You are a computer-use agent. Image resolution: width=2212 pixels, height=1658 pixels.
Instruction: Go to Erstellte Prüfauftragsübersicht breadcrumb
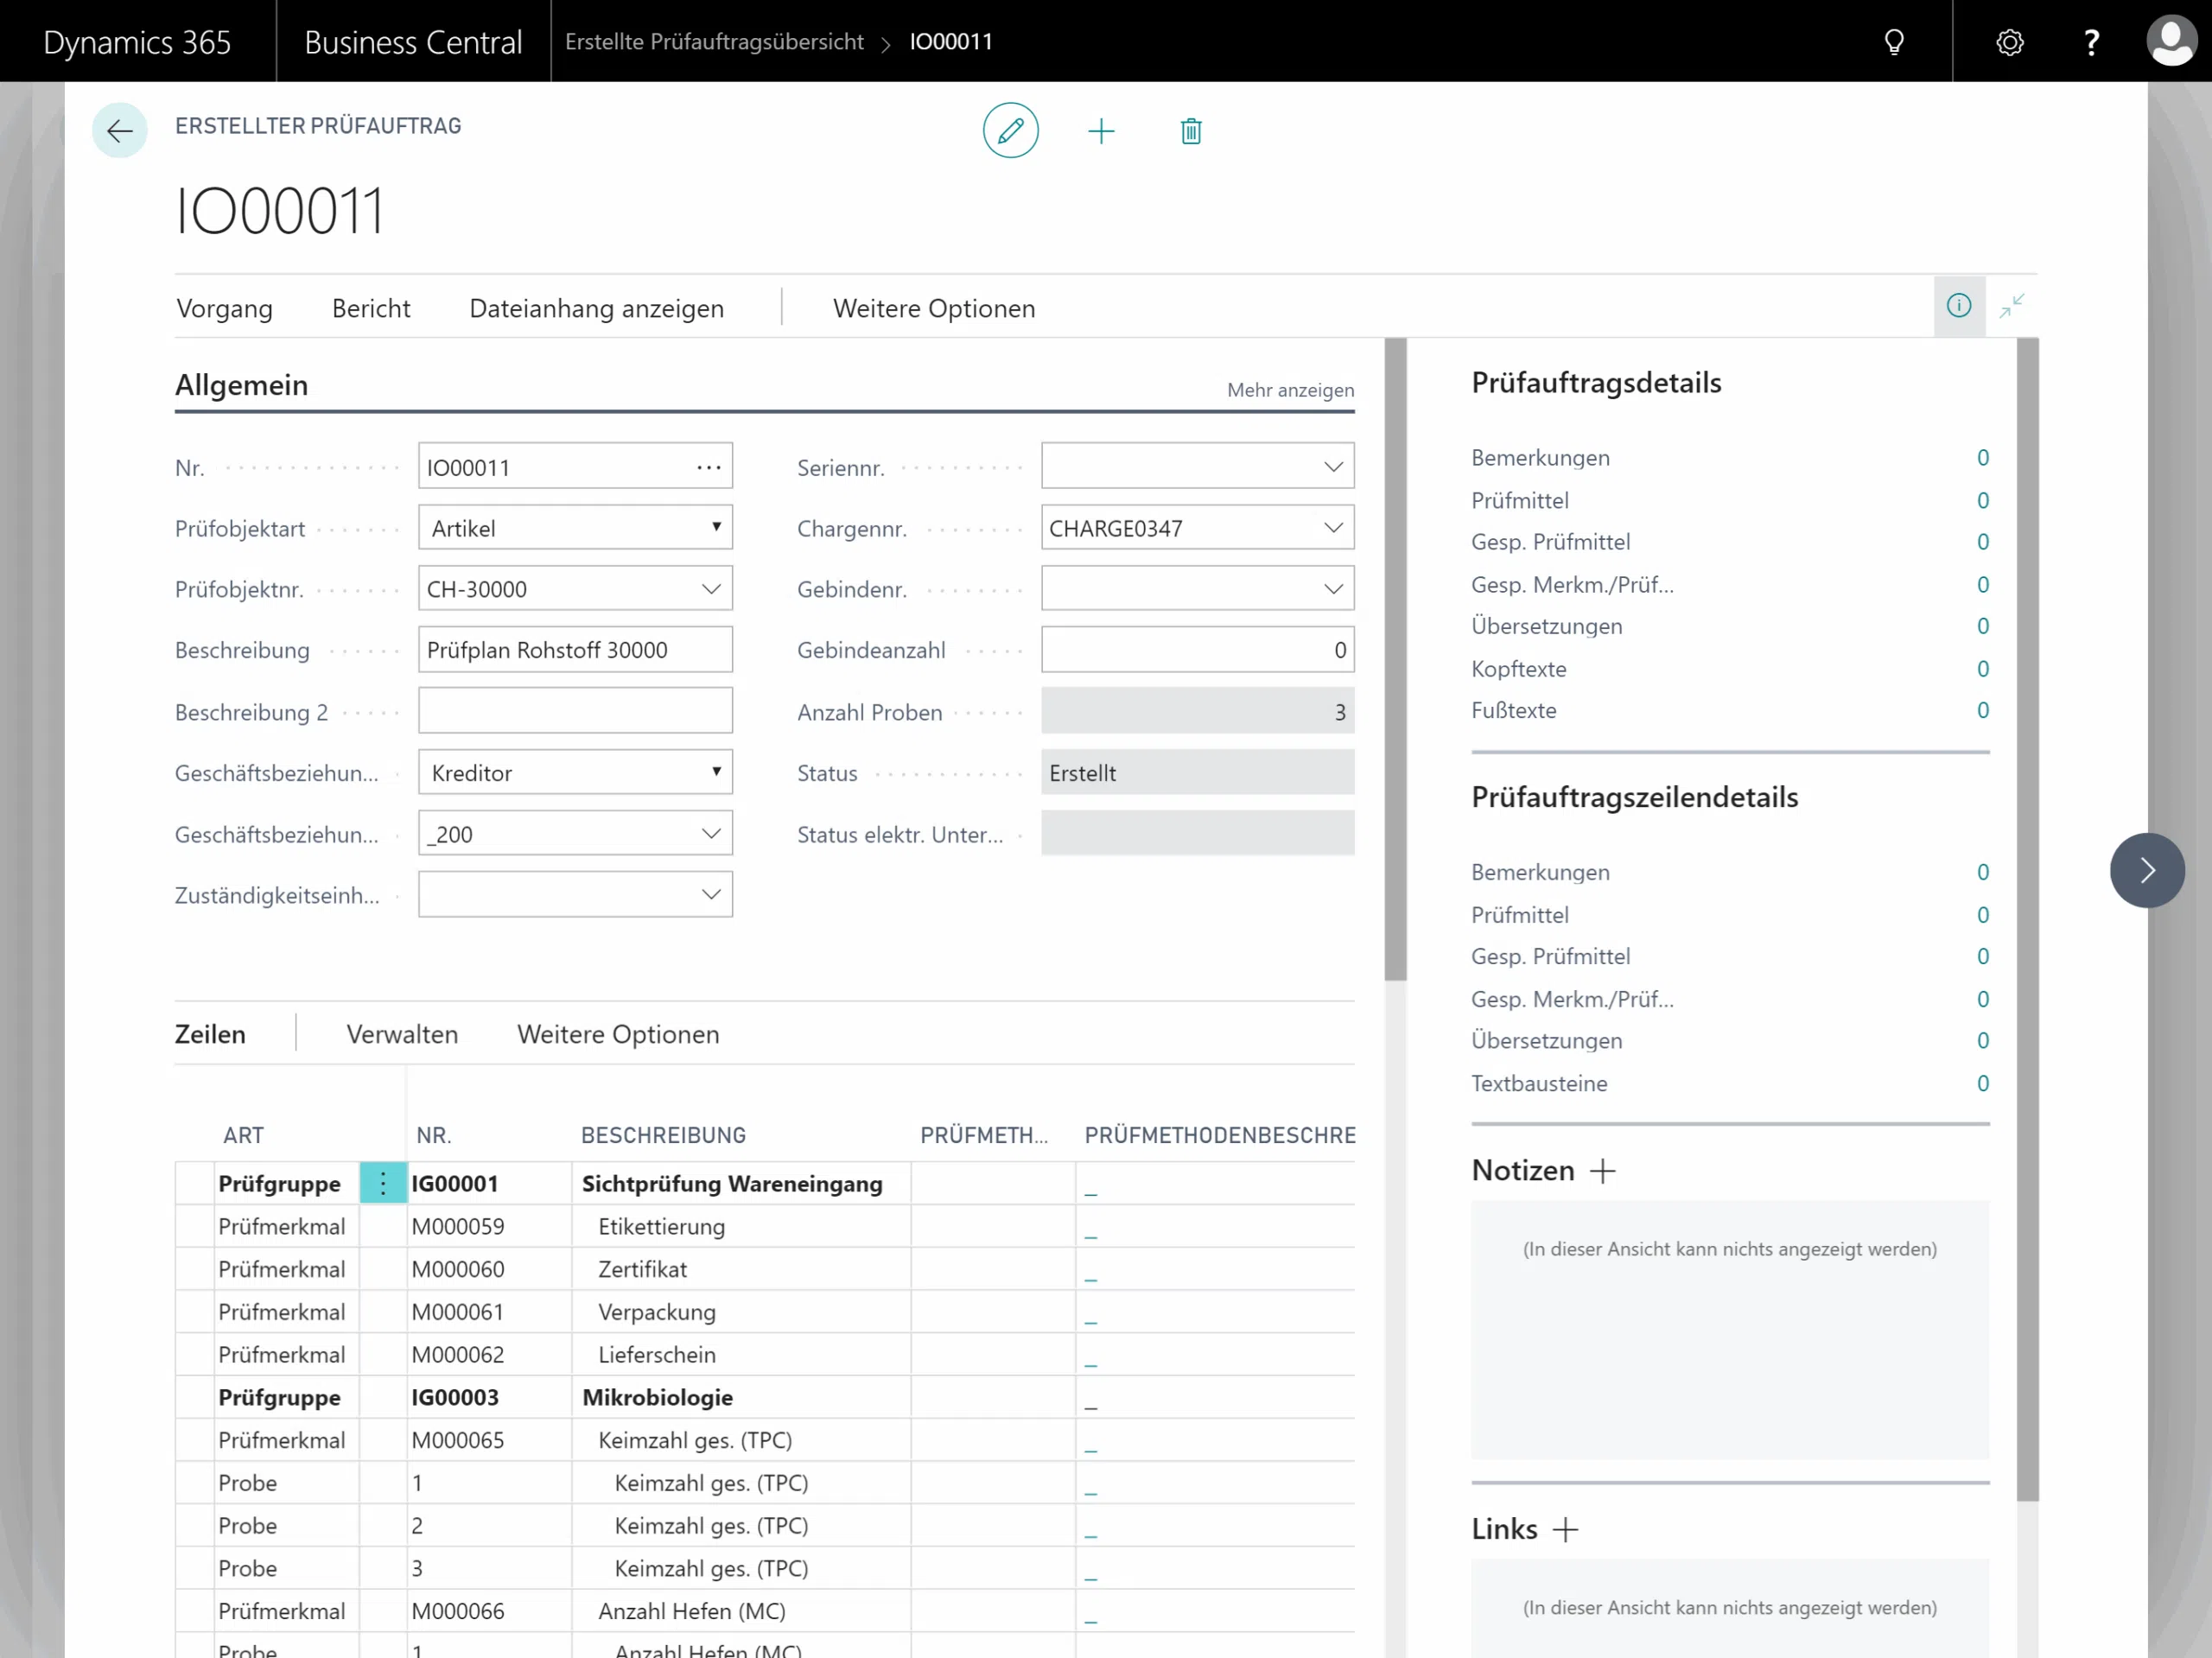[714, 41]
